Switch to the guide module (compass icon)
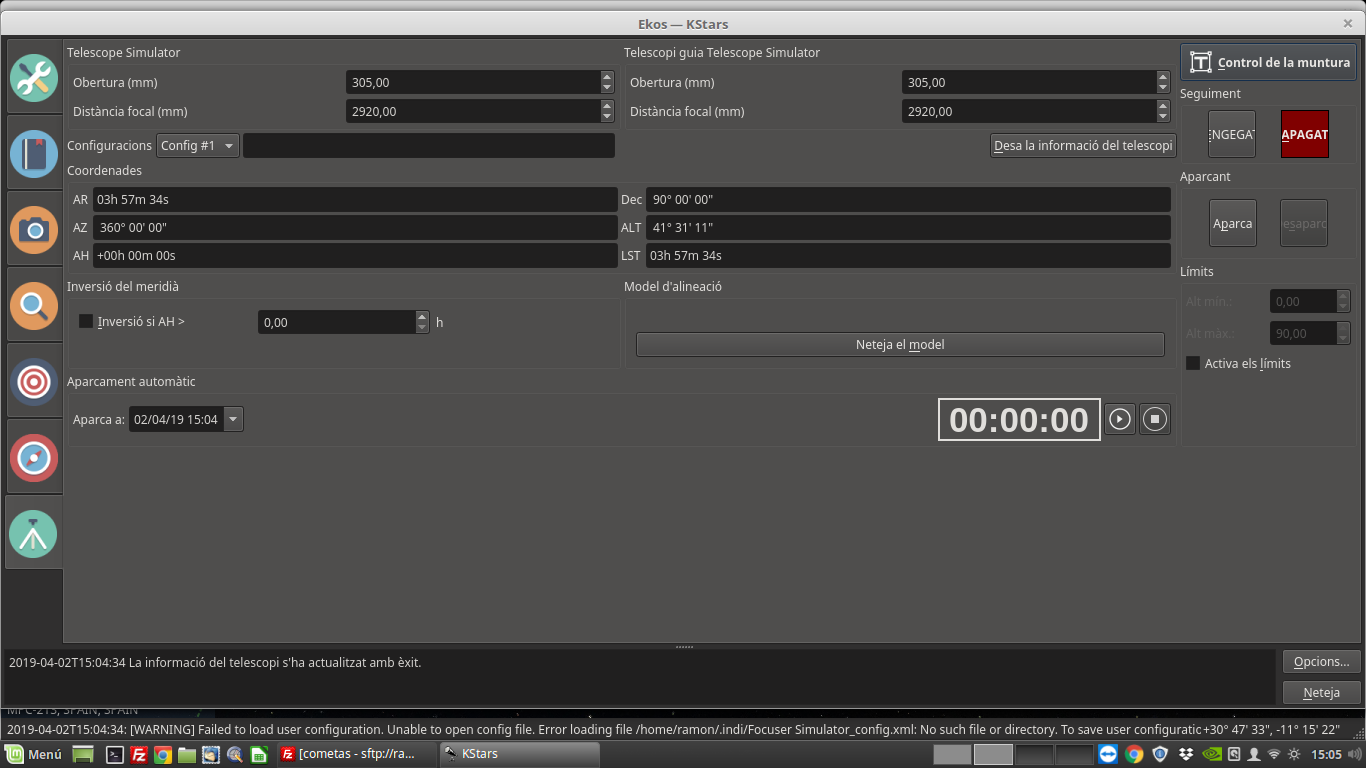The height and width of the screenshot is (768, 1366). pos(34,457)
